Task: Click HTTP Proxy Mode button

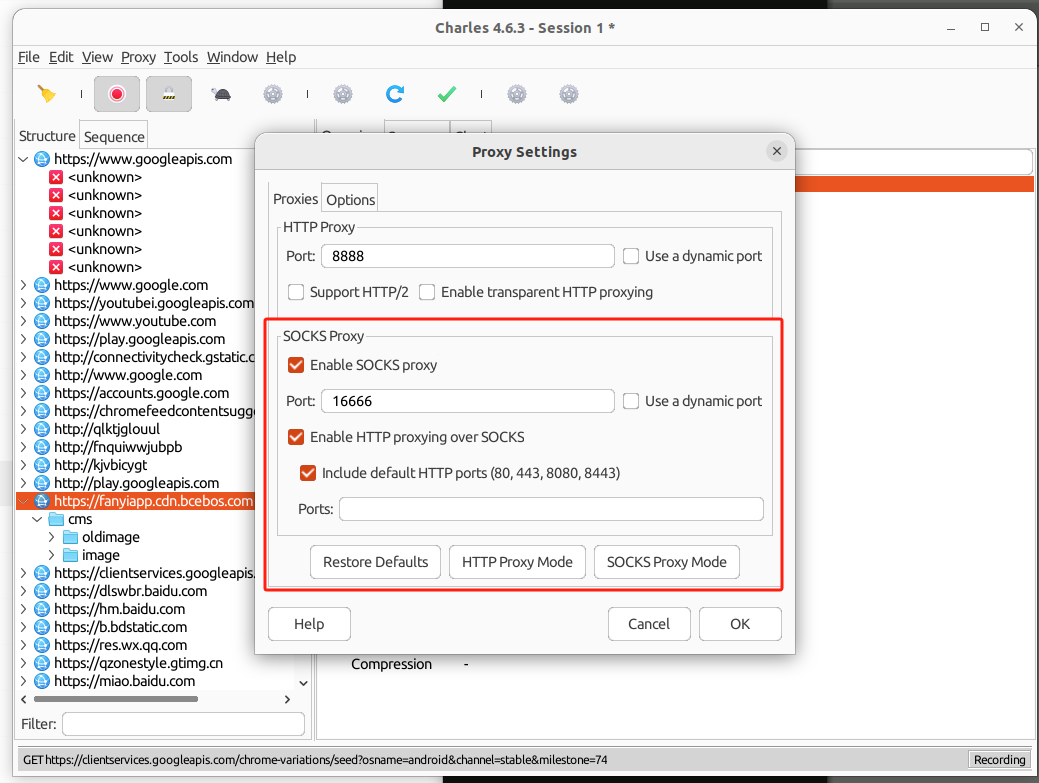Action: pos(517,562)
